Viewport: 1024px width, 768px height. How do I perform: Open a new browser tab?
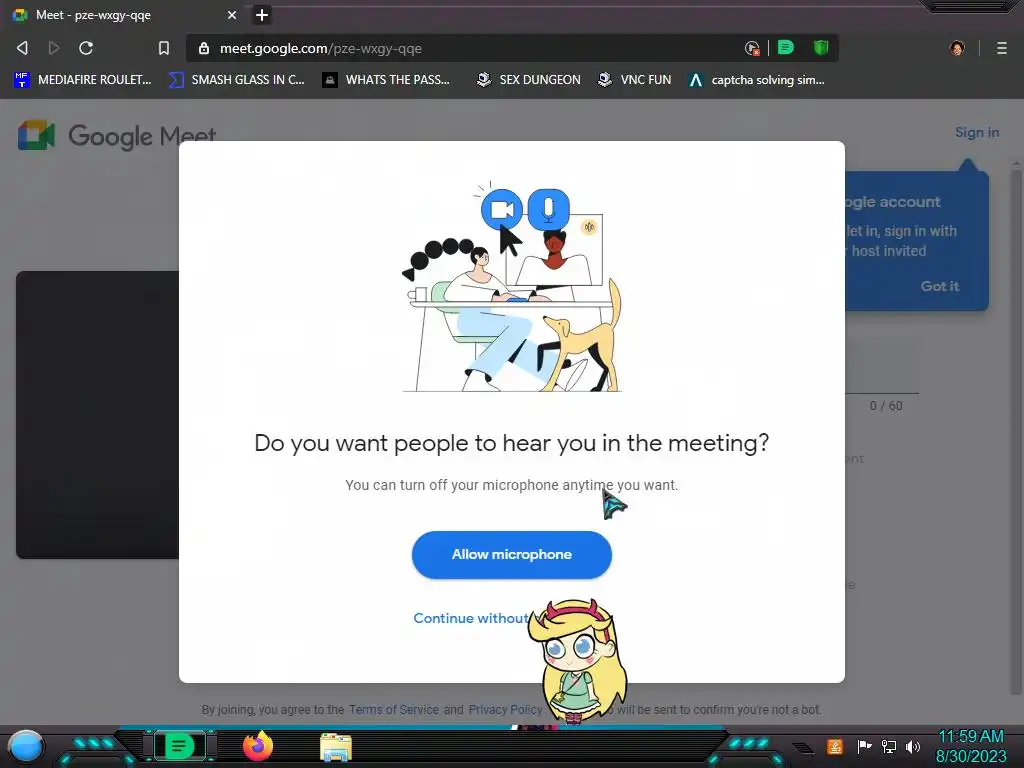click(x=262, y=15)
